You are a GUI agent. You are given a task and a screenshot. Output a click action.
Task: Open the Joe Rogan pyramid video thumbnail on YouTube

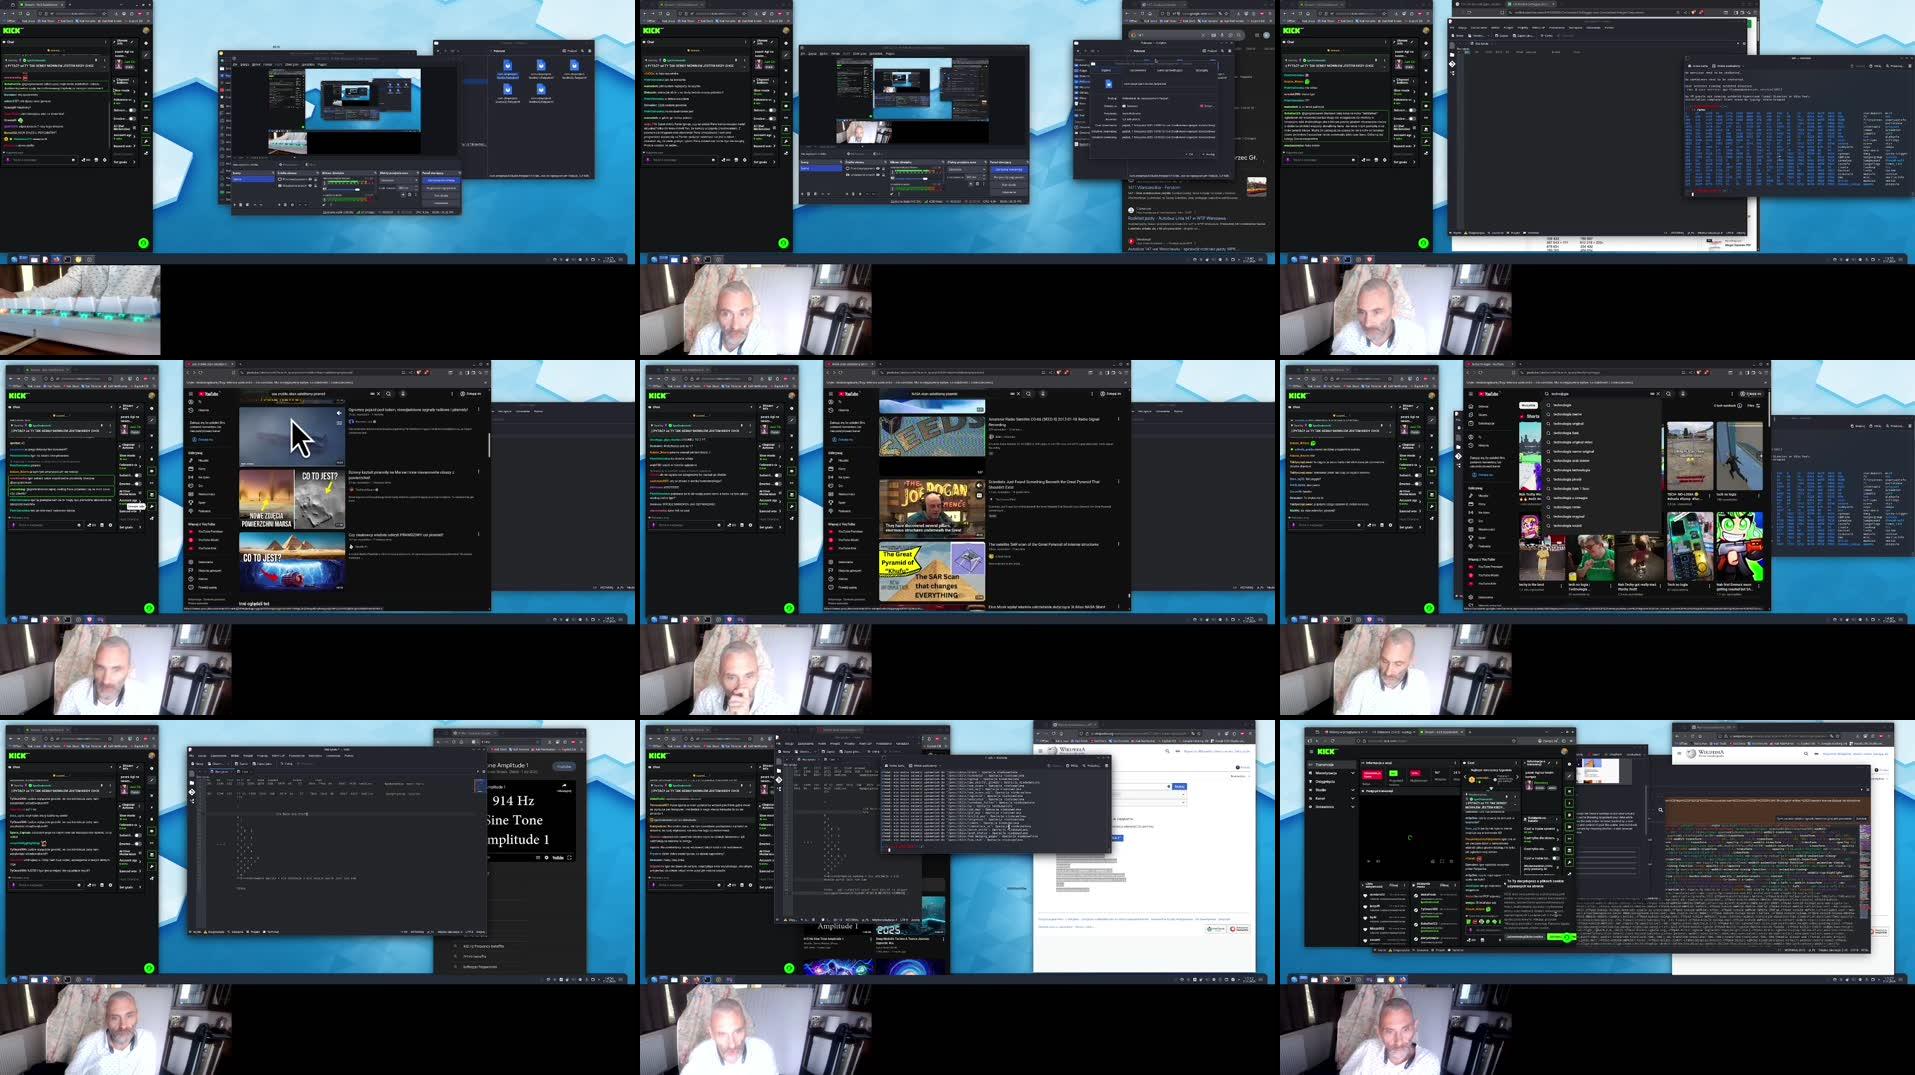tap(932, 508)
